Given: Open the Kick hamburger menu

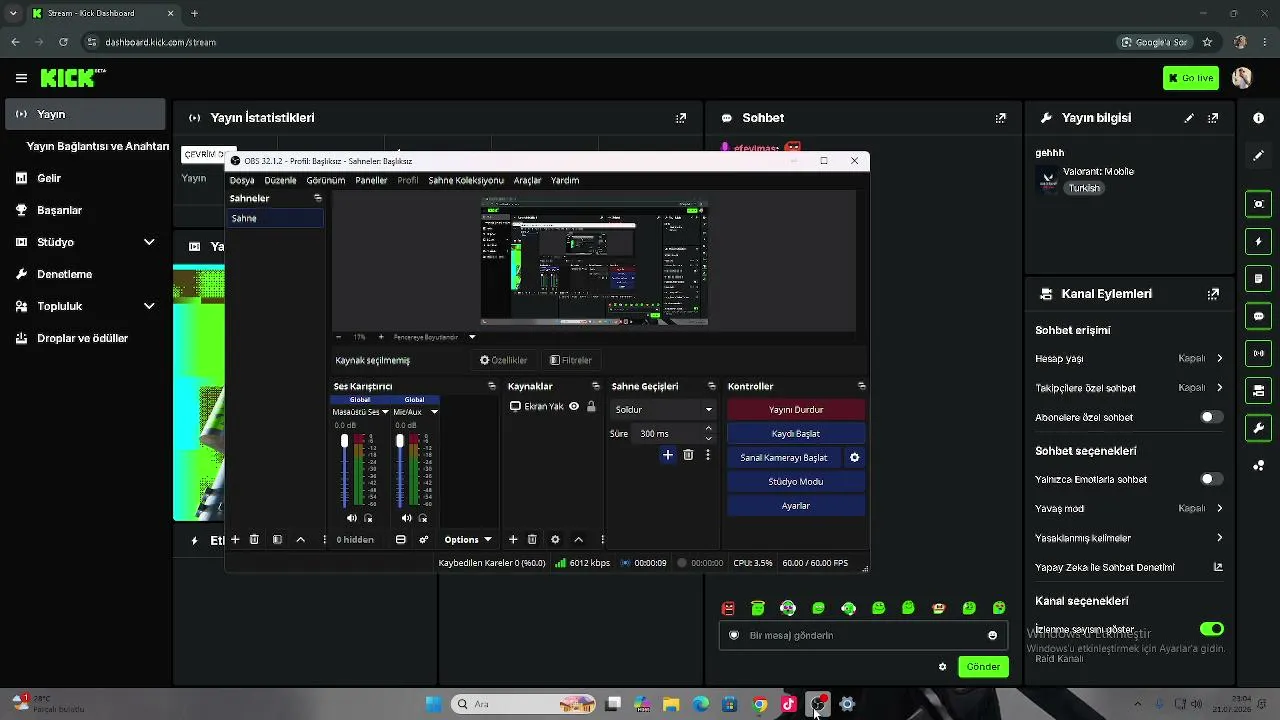Looking at the screenshot, I should tap(21, 78).
